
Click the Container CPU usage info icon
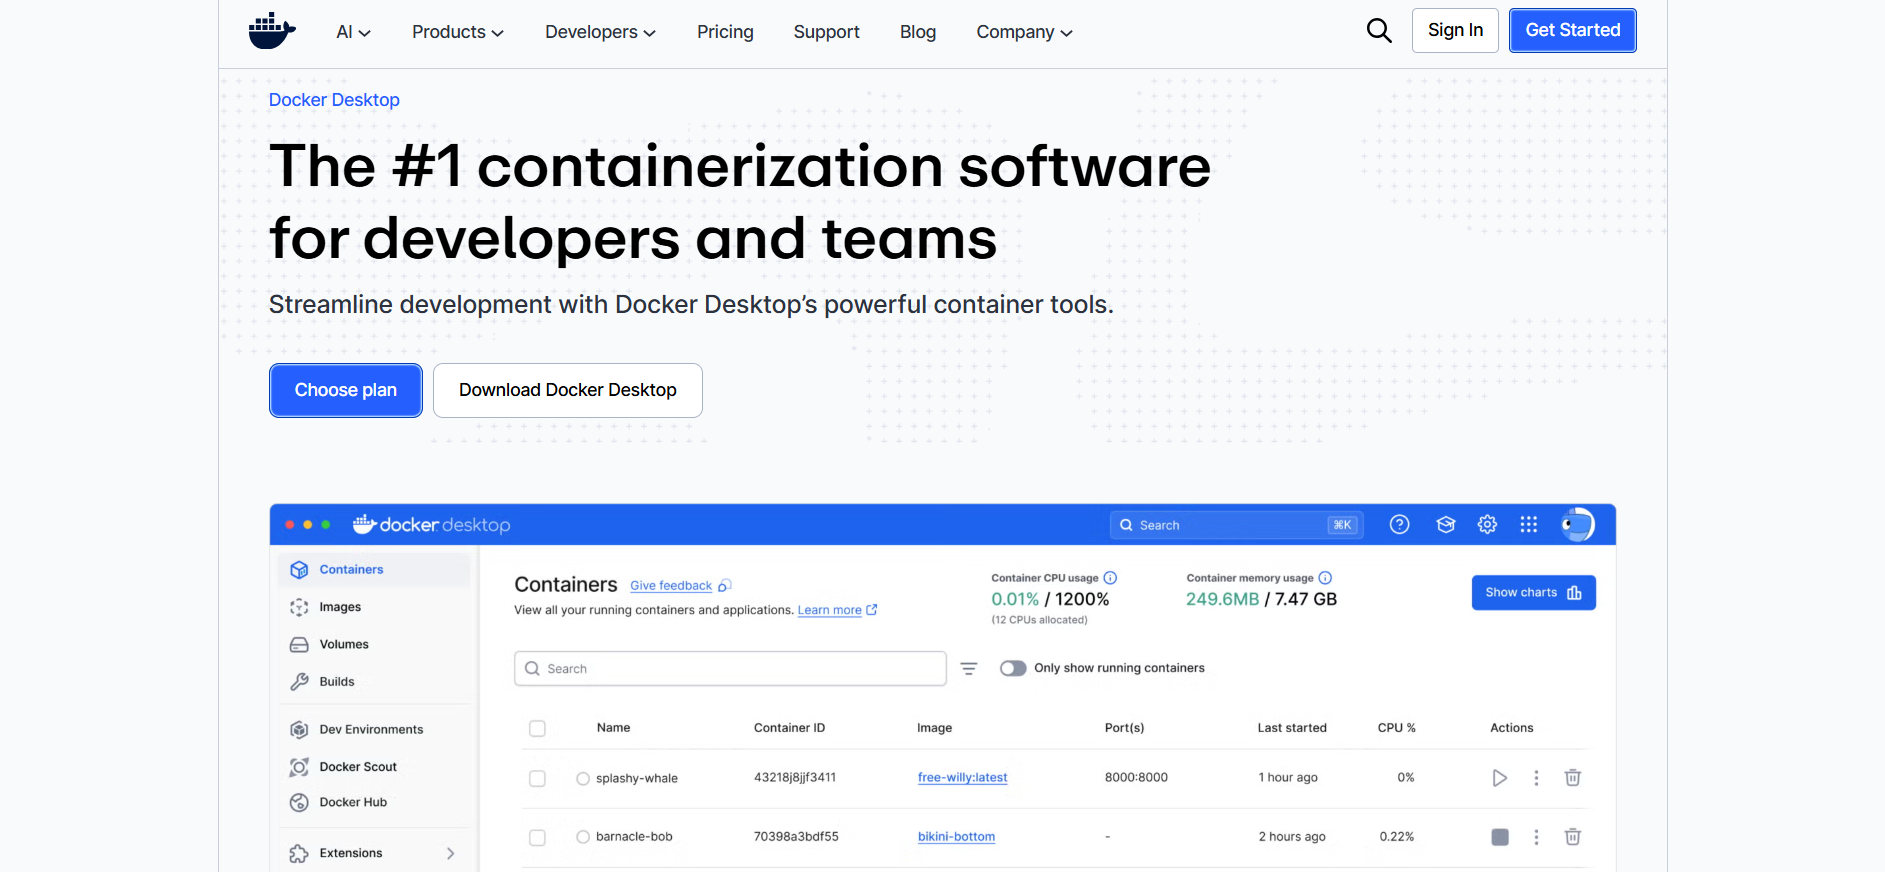[x=1110, y=578]
